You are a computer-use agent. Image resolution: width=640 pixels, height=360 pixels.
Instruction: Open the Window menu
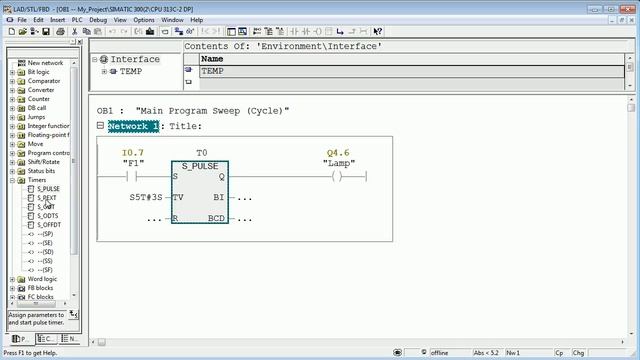[172, 20]
